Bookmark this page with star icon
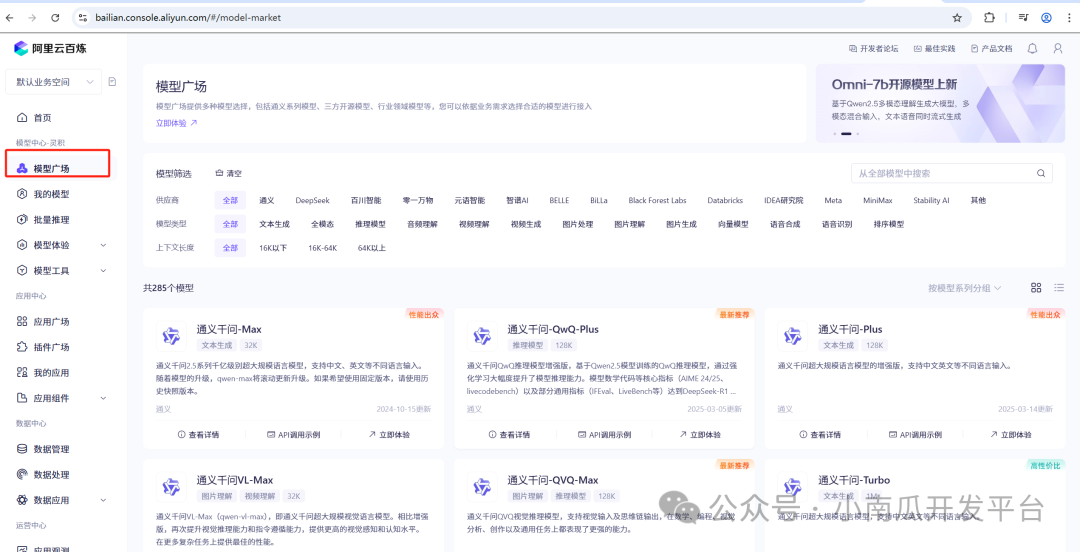 tap(957, 17)
